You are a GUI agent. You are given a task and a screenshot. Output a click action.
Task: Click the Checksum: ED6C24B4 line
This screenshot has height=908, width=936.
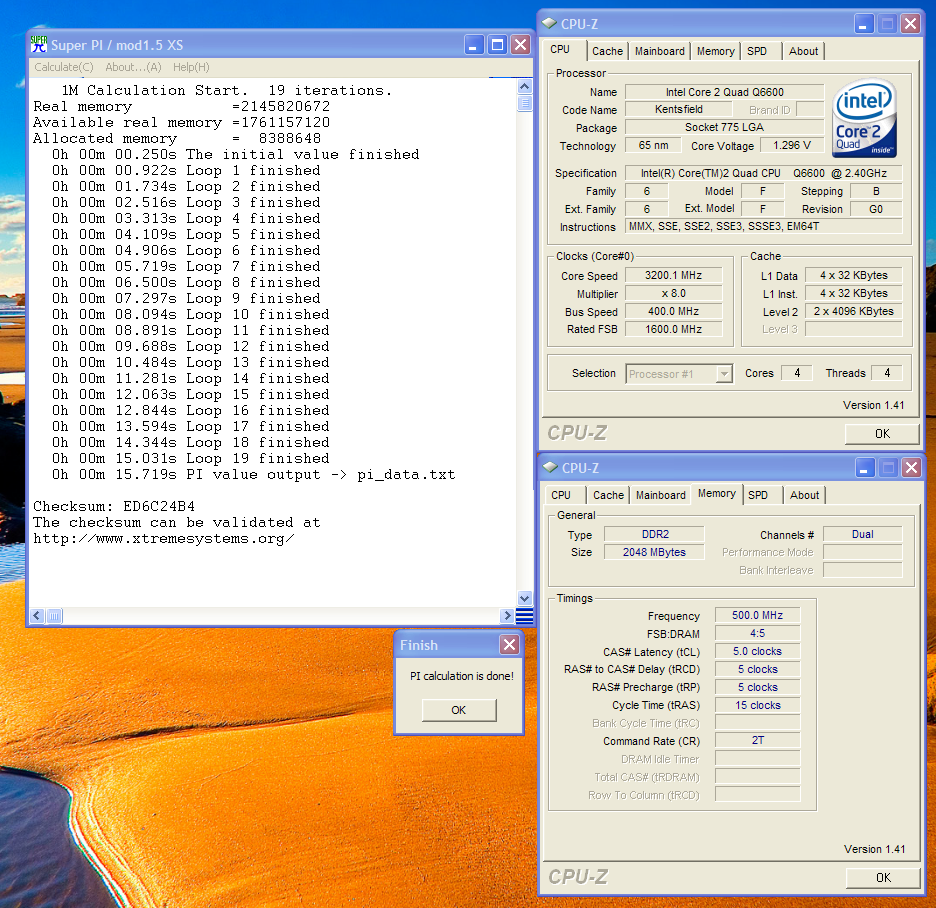[114, 506]
